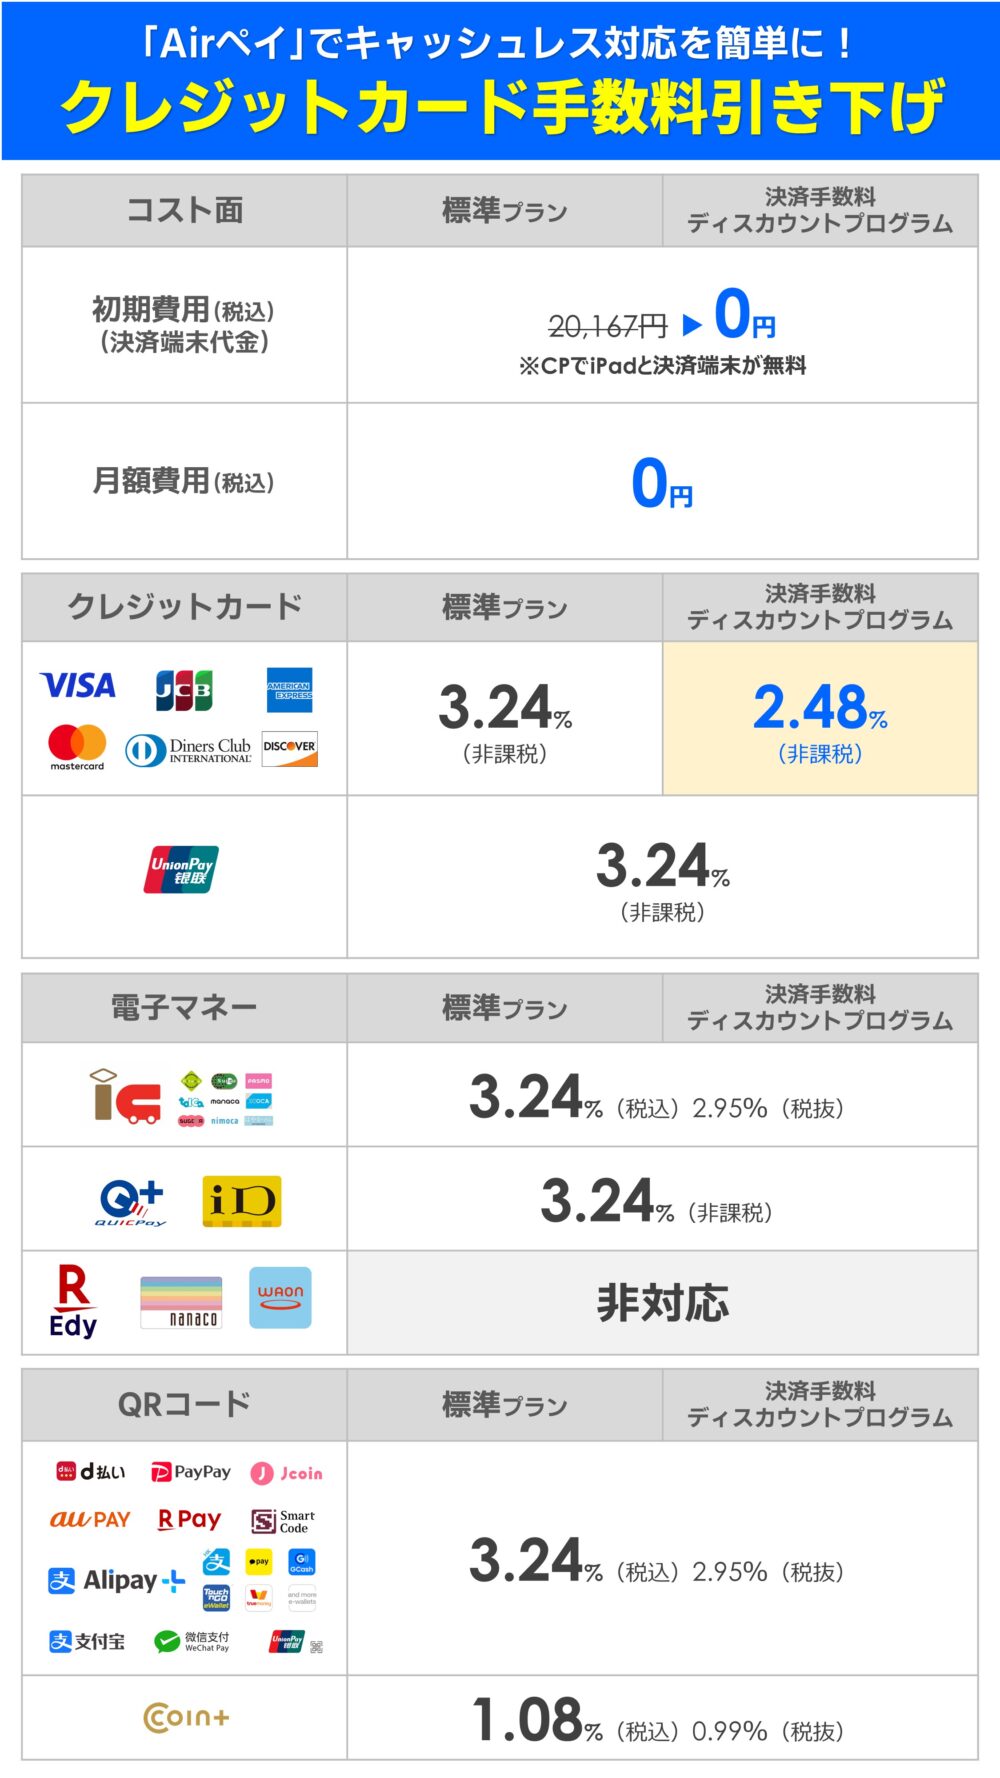1000x1778 pixels.
Task: Select the WAON logo
Action: 280,1298
